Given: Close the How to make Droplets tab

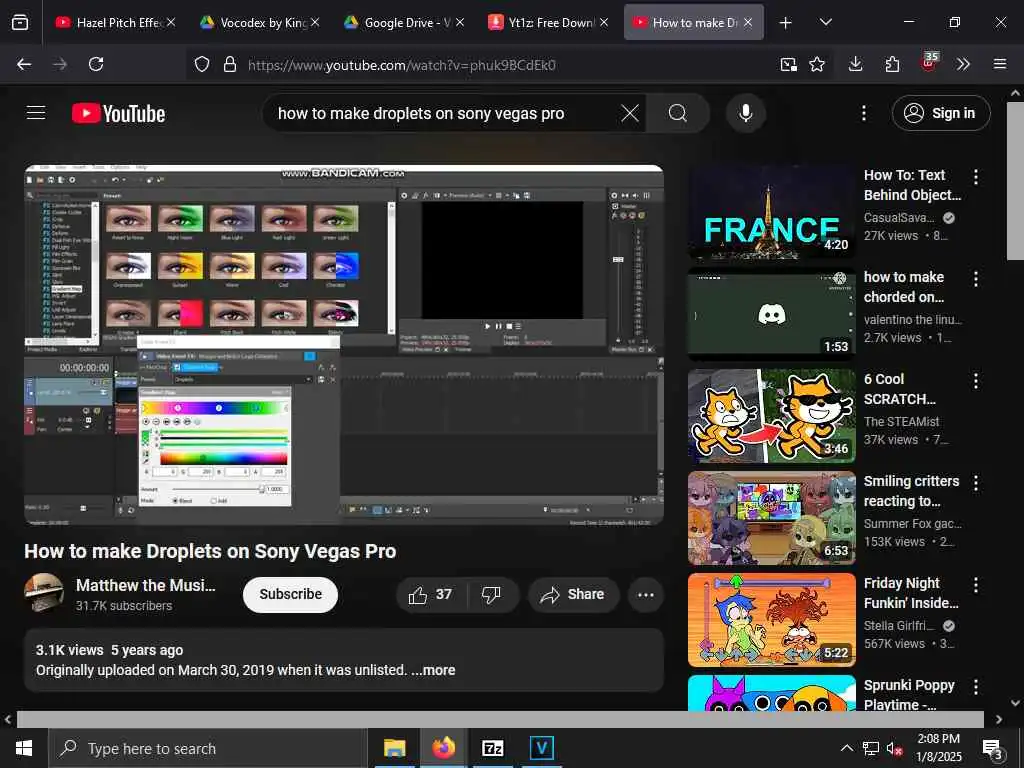Looking at the screenshot, I should coord(748,22).
